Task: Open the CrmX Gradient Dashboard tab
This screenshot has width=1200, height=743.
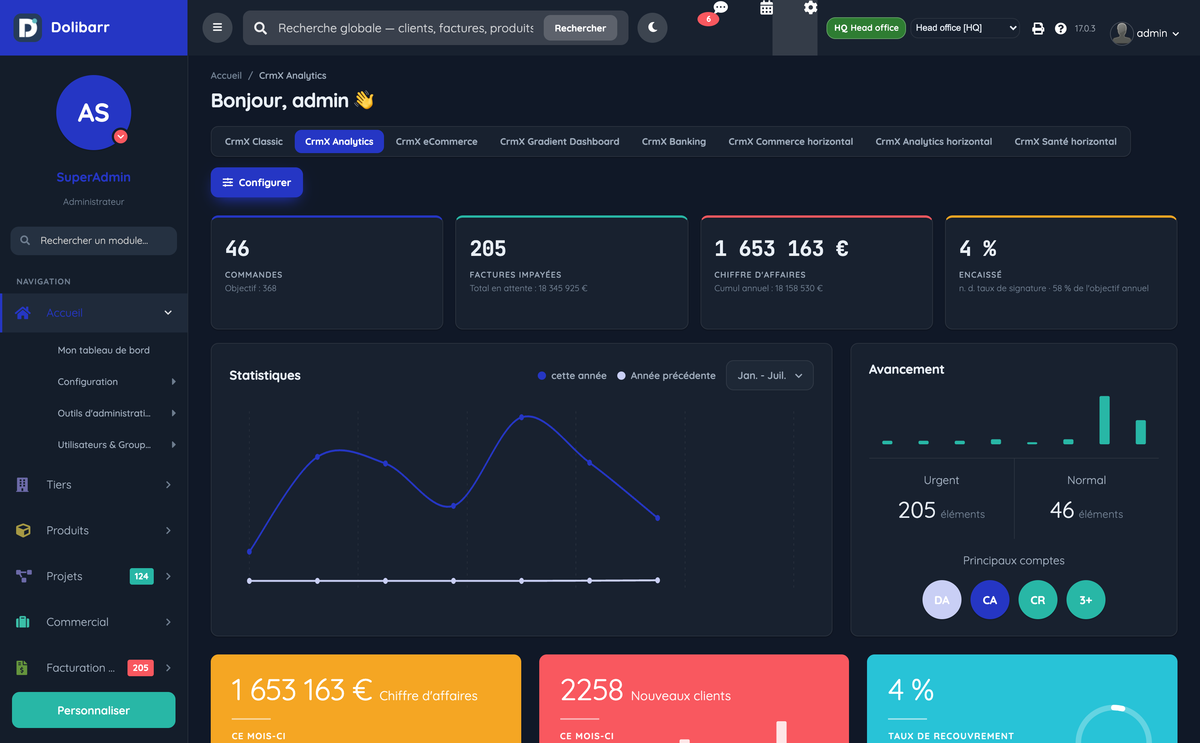Action: [559, 141]
